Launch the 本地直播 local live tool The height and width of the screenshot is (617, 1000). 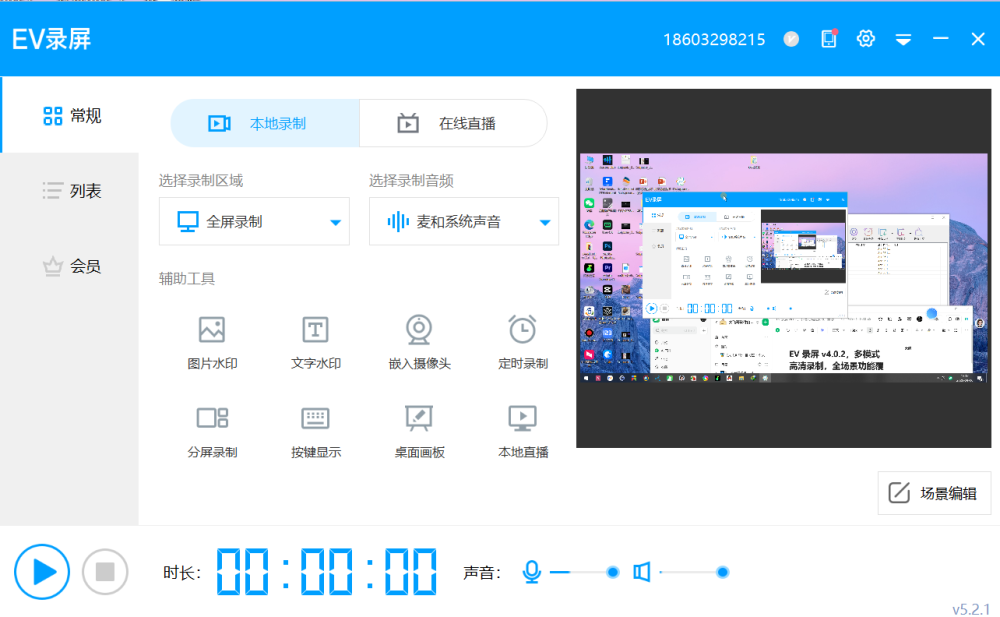click(x=522, y=431)
